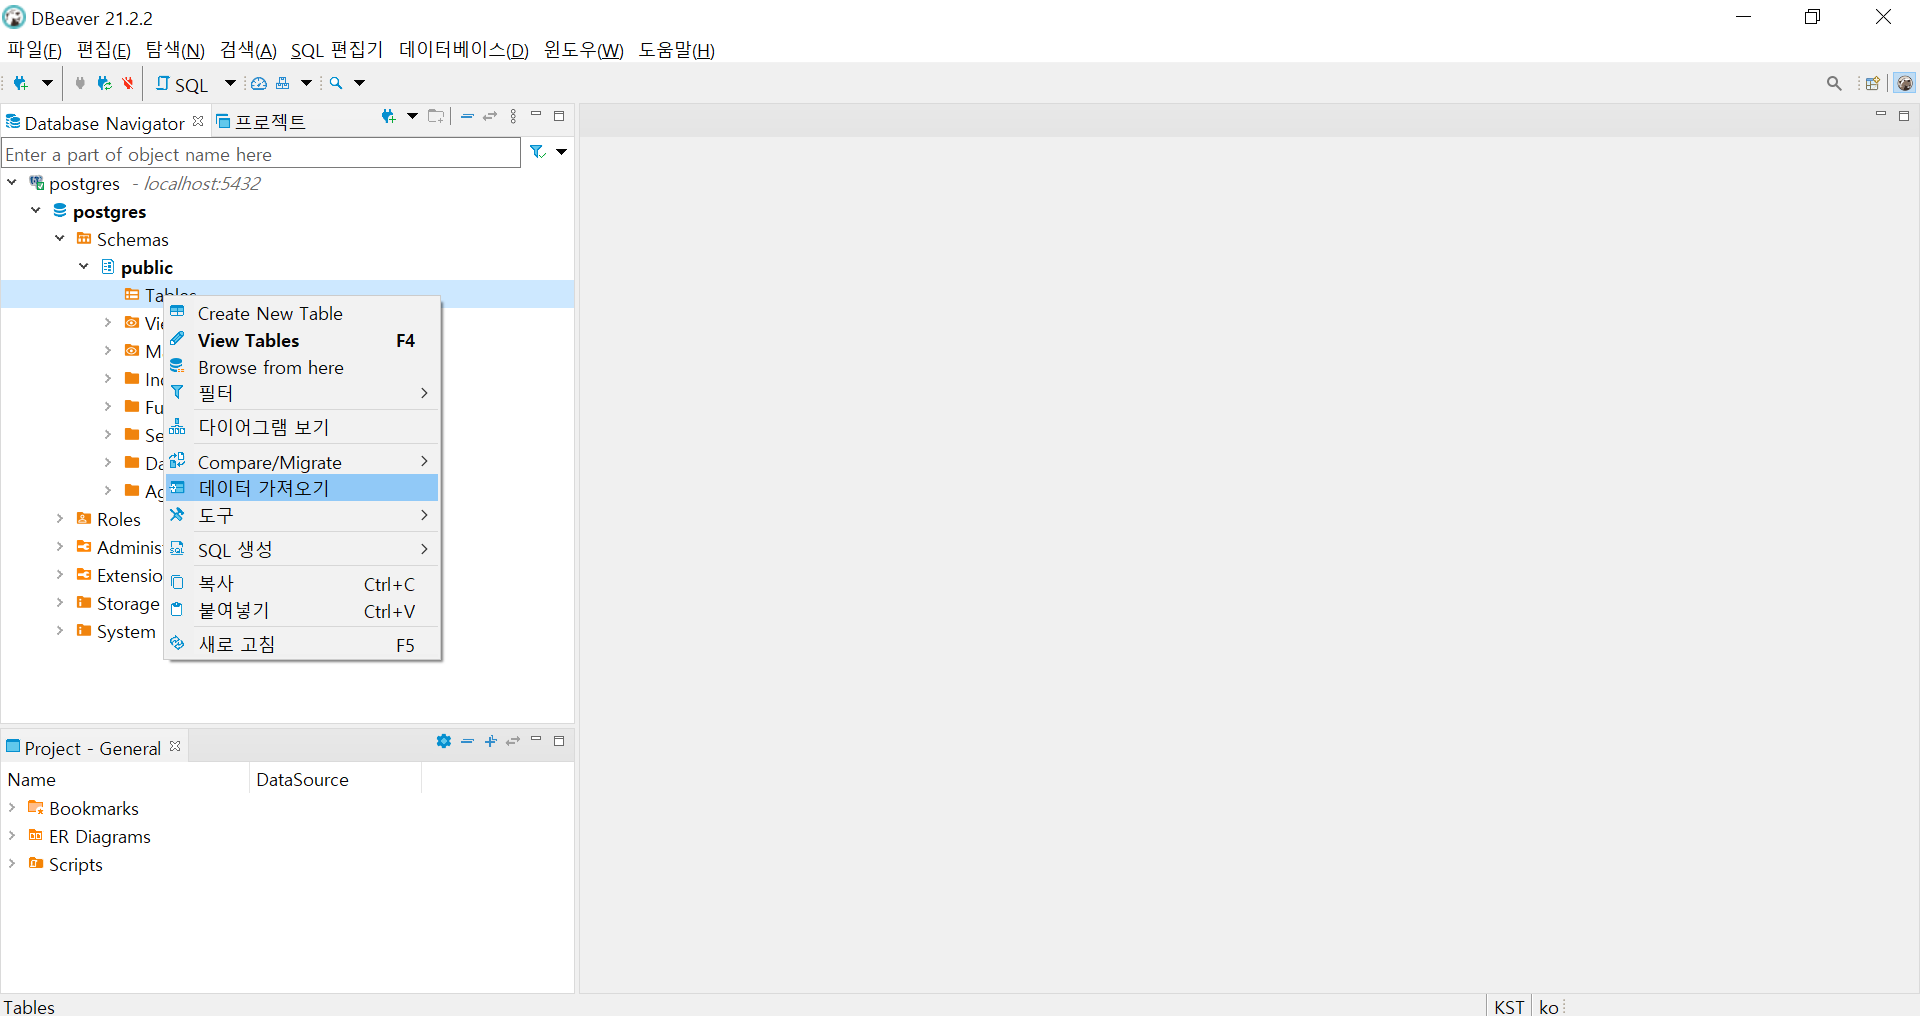The width and height of the screenshot is (1920, 1016).
Task: Click the toolbar search magnifier icon
Action: 336,84
